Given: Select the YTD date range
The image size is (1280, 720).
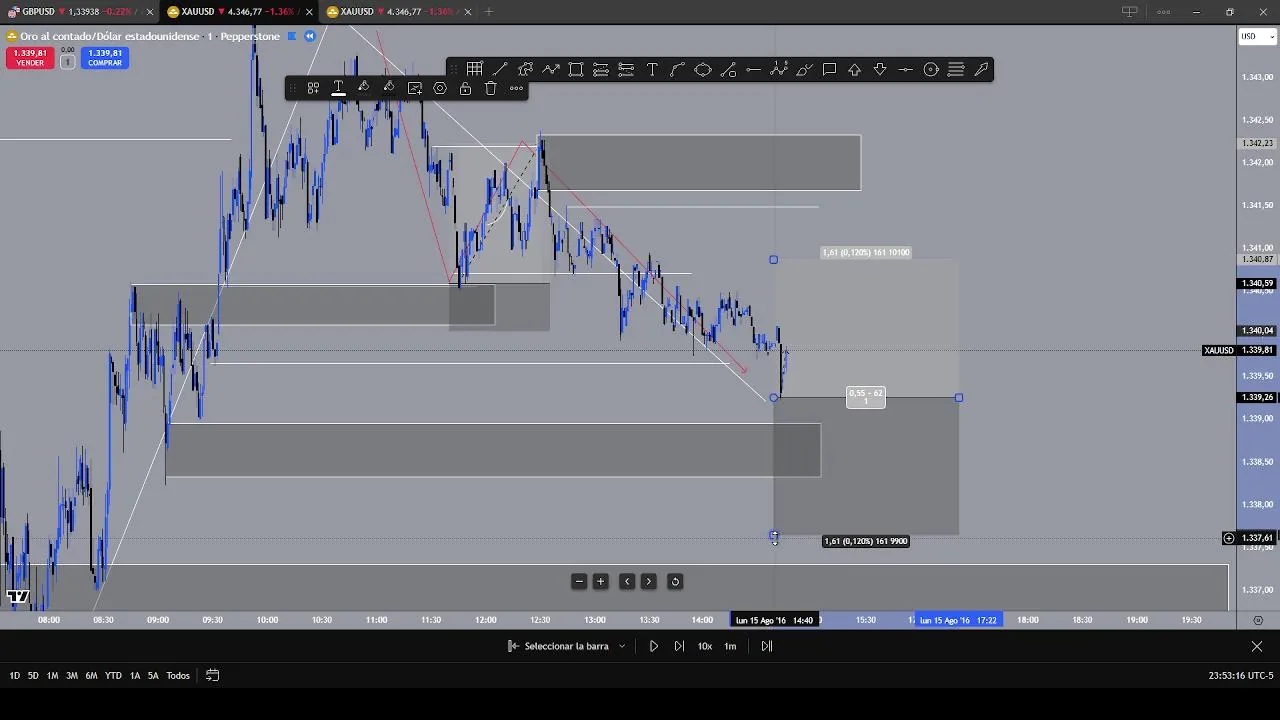Looking at the screenshot, I should (113, 676).
